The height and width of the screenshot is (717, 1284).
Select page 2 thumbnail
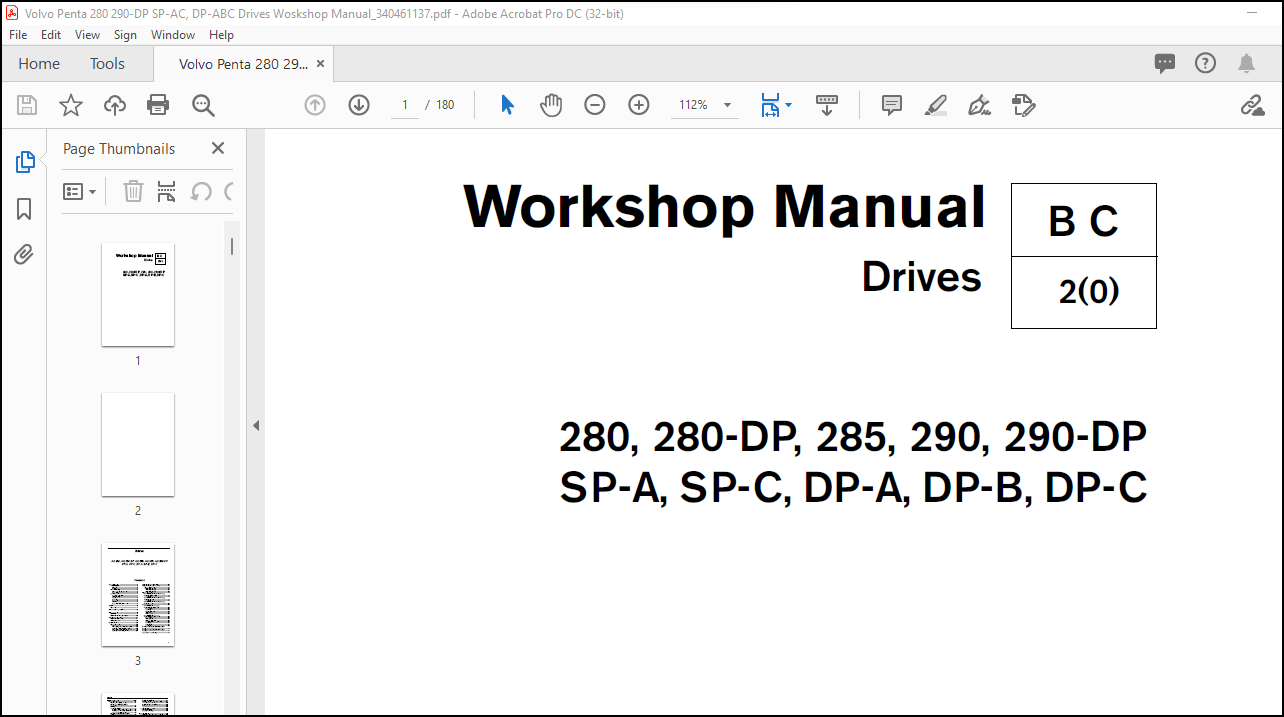(138, 444)
